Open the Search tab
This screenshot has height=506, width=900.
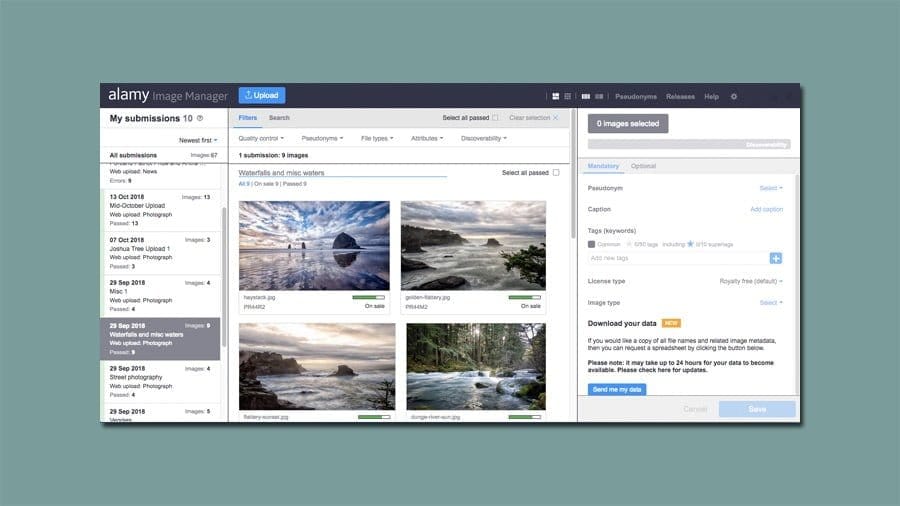279,118
